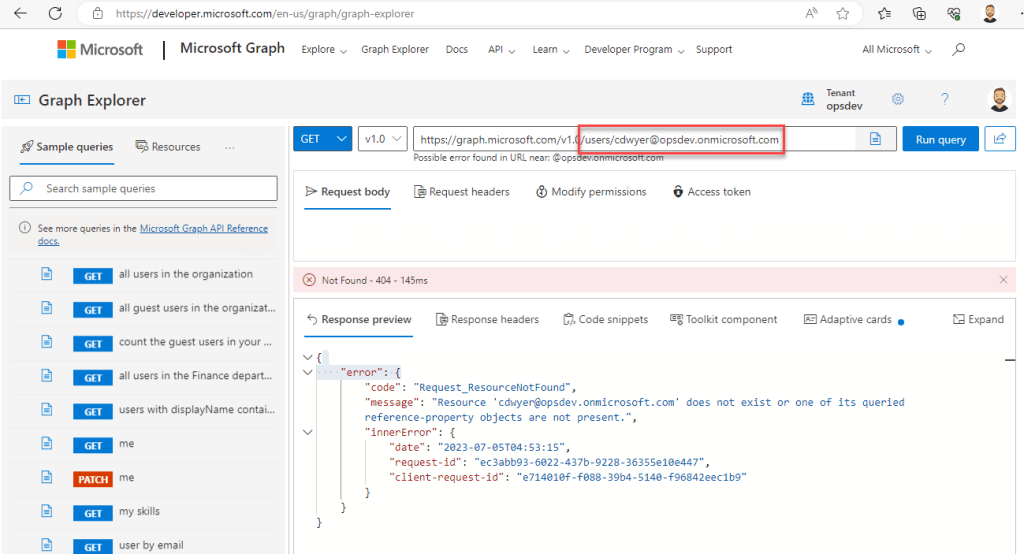Switch to the Request headers tab

461,192
